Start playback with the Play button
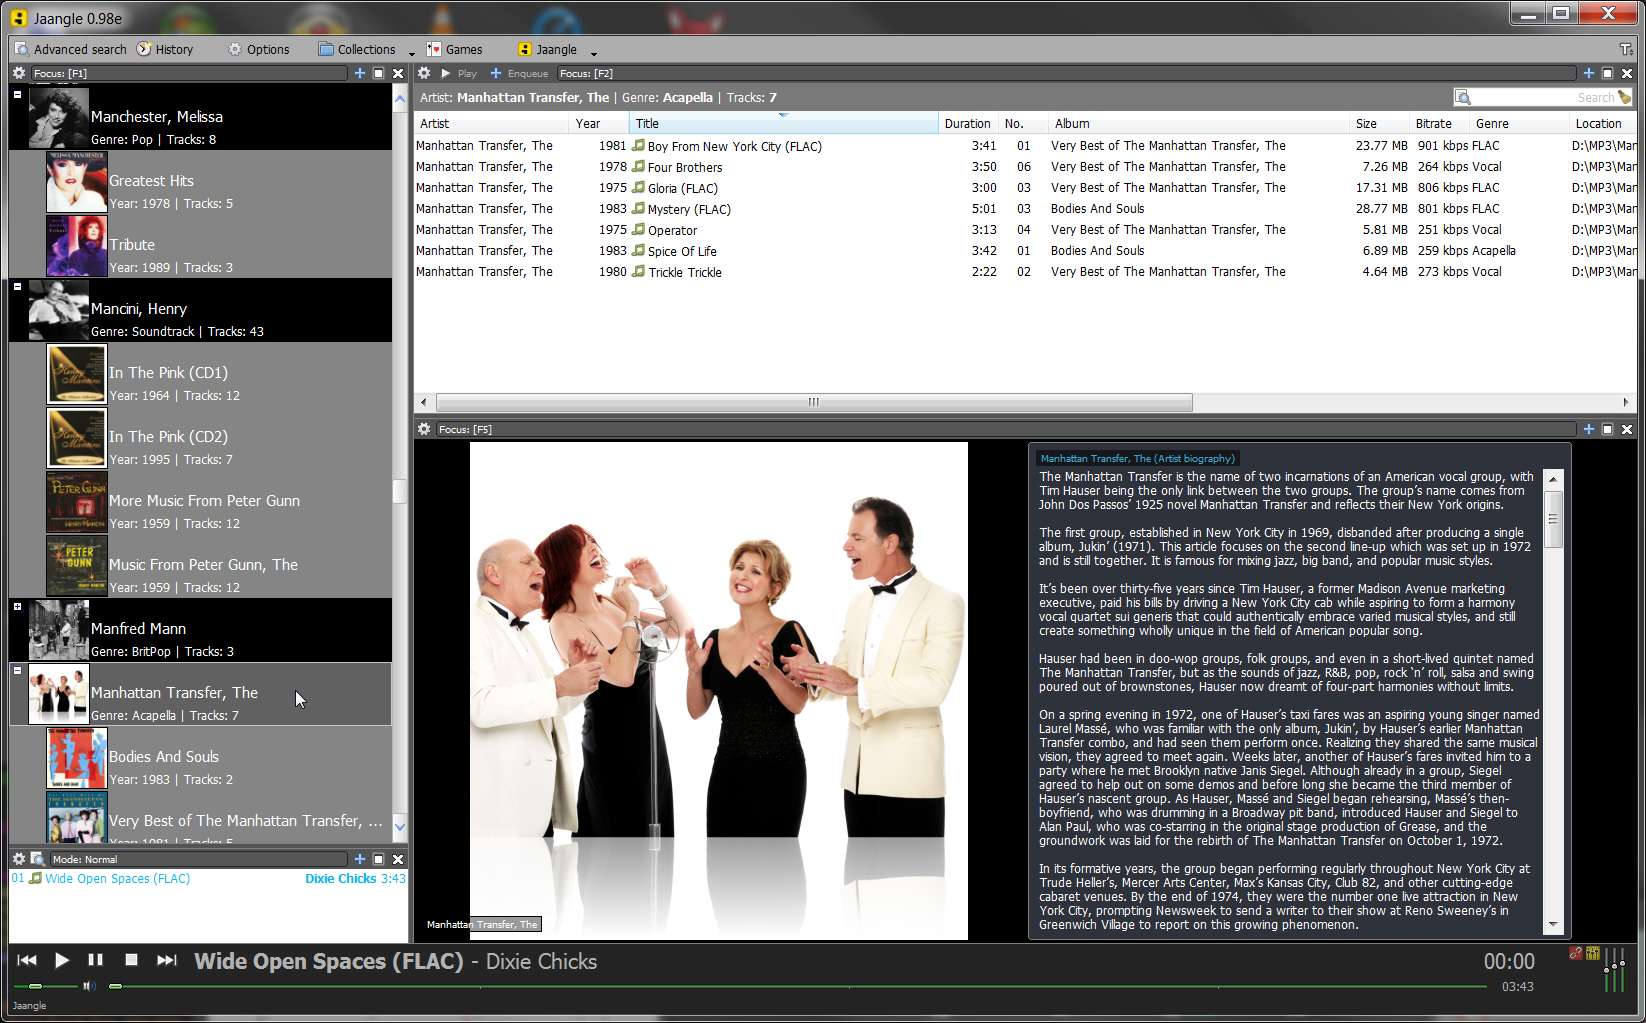 point(61,960)
